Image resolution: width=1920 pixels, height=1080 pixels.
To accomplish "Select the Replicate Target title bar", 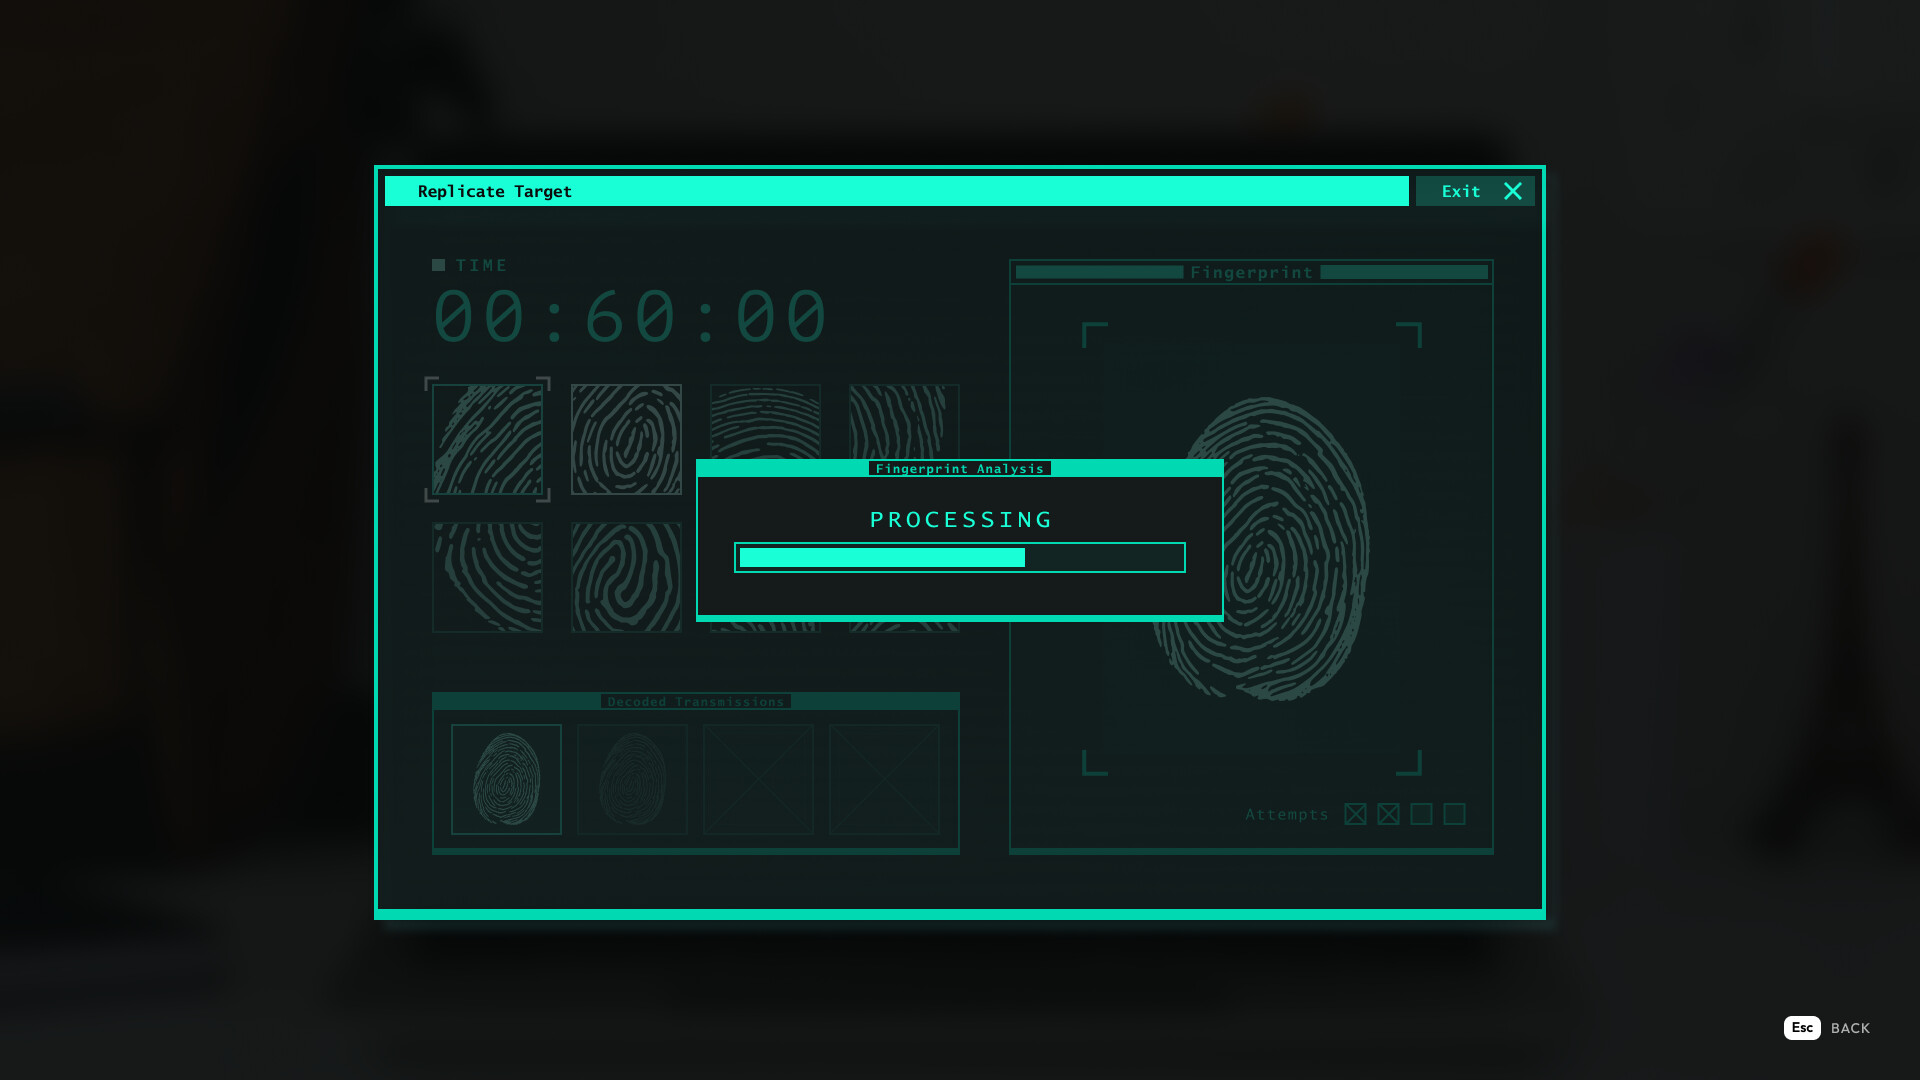I will [495, 191].
